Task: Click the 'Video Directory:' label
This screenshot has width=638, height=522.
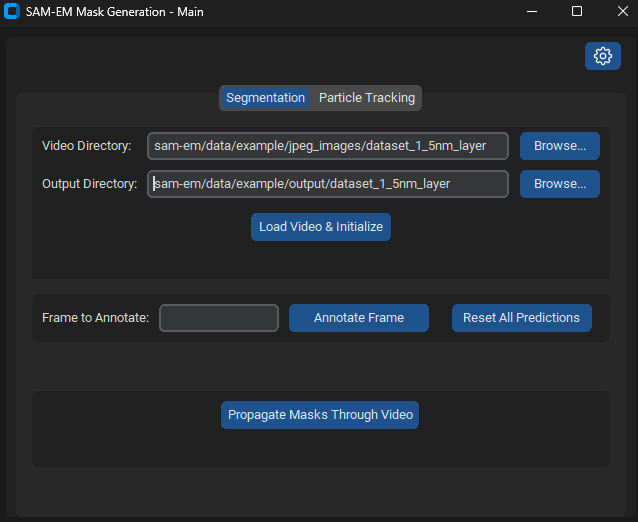Action: click(x=86, y=146)
